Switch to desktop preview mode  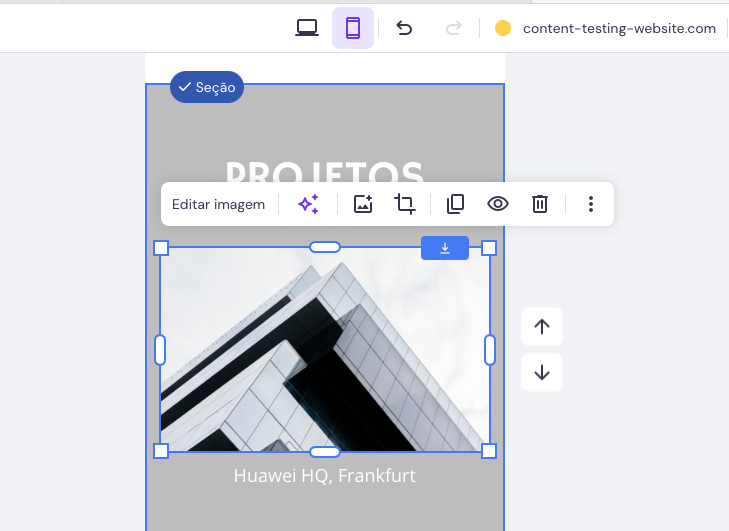coord(307,28)
